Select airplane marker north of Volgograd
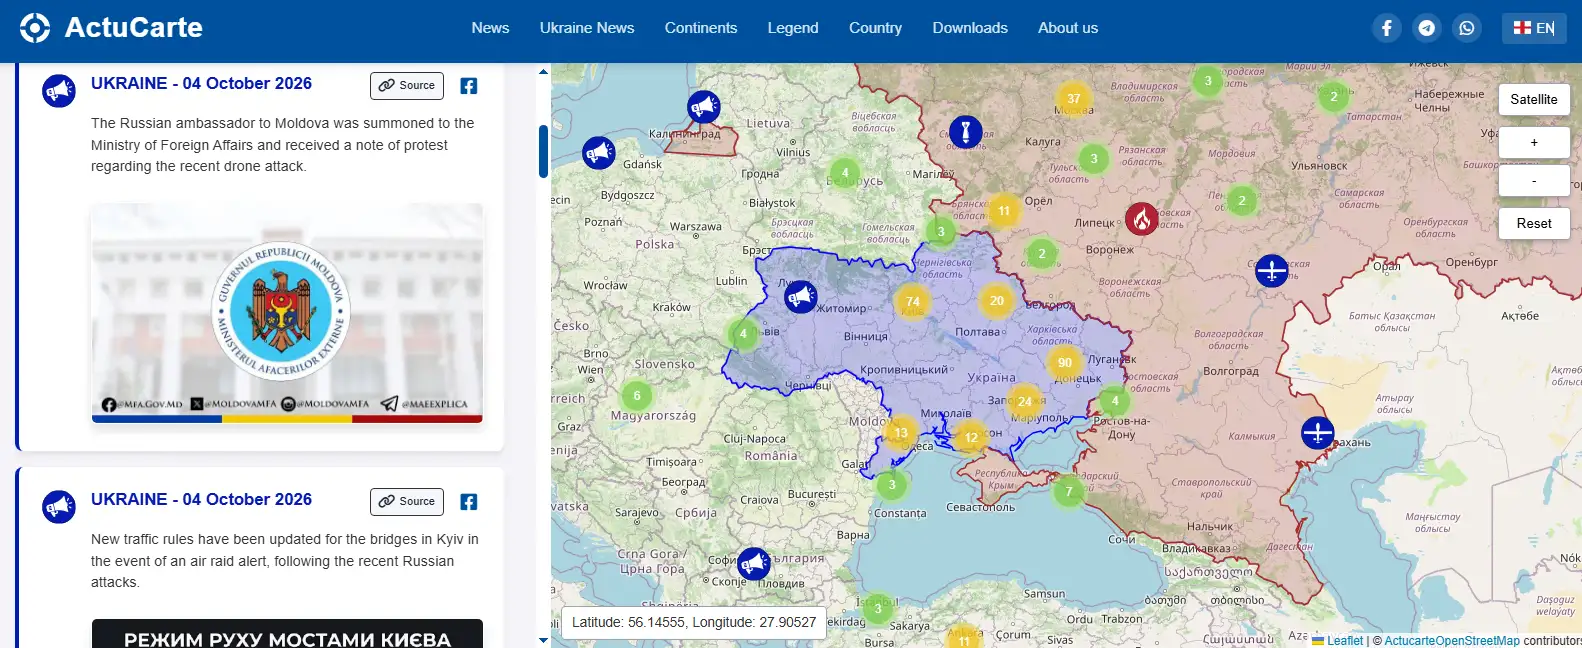Screen dimensions: 1582x648 pos(1272,270)
